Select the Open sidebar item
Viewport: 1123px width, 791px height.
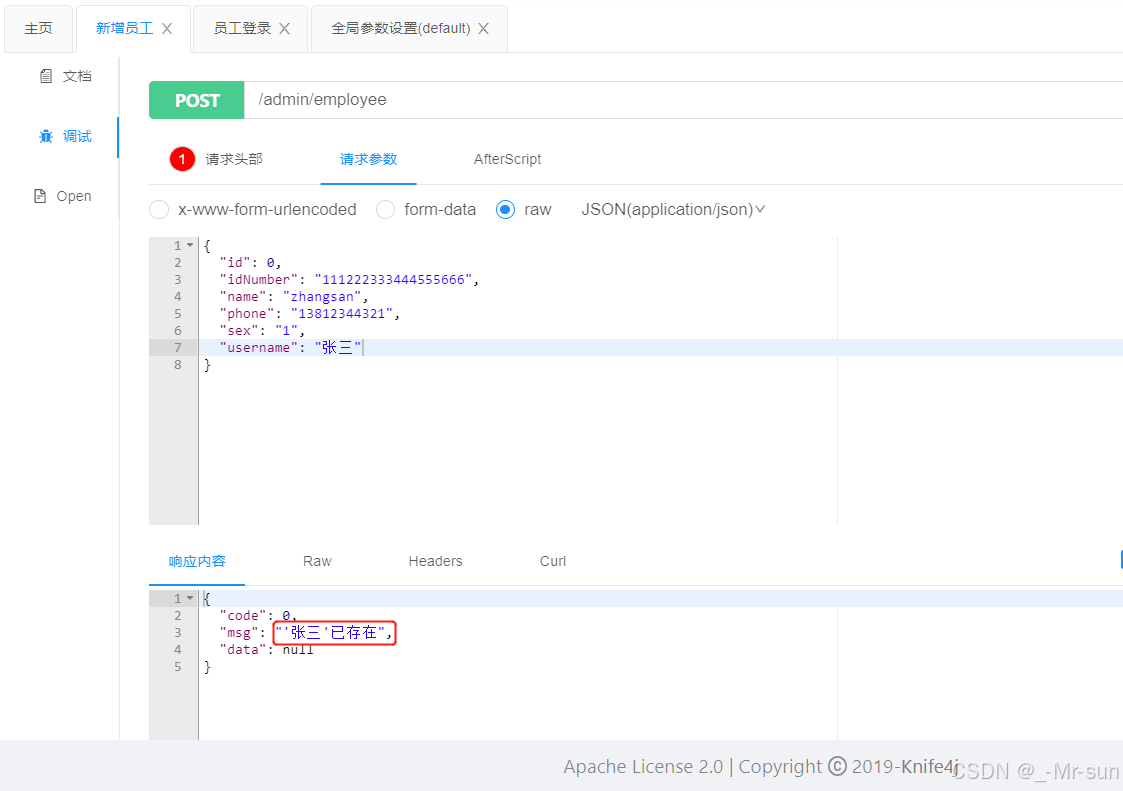click(x=63, y=196)
